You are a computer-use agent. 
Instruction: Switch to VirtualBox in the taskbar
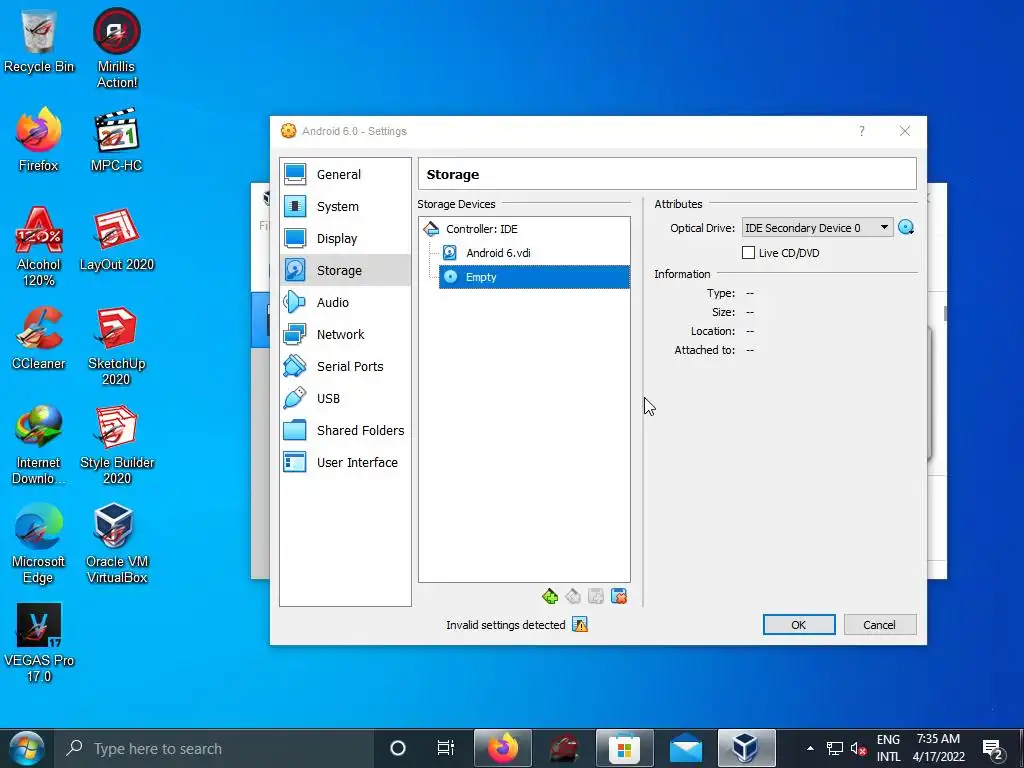point(746,748)
